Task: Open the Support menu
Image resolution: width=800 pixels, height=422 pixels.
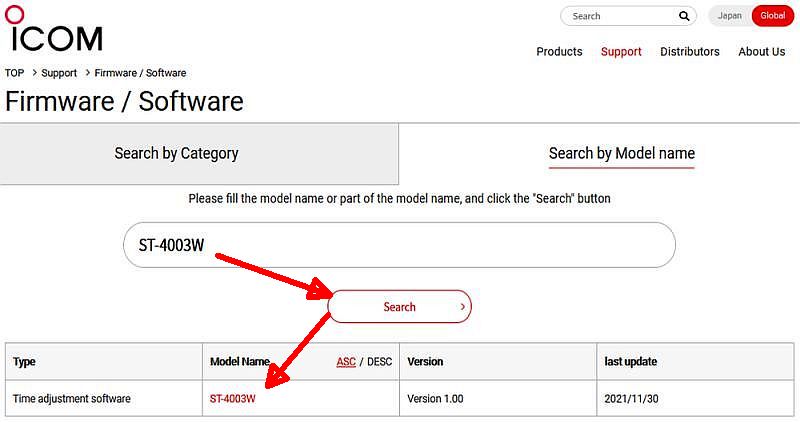Action: [621, 52]
